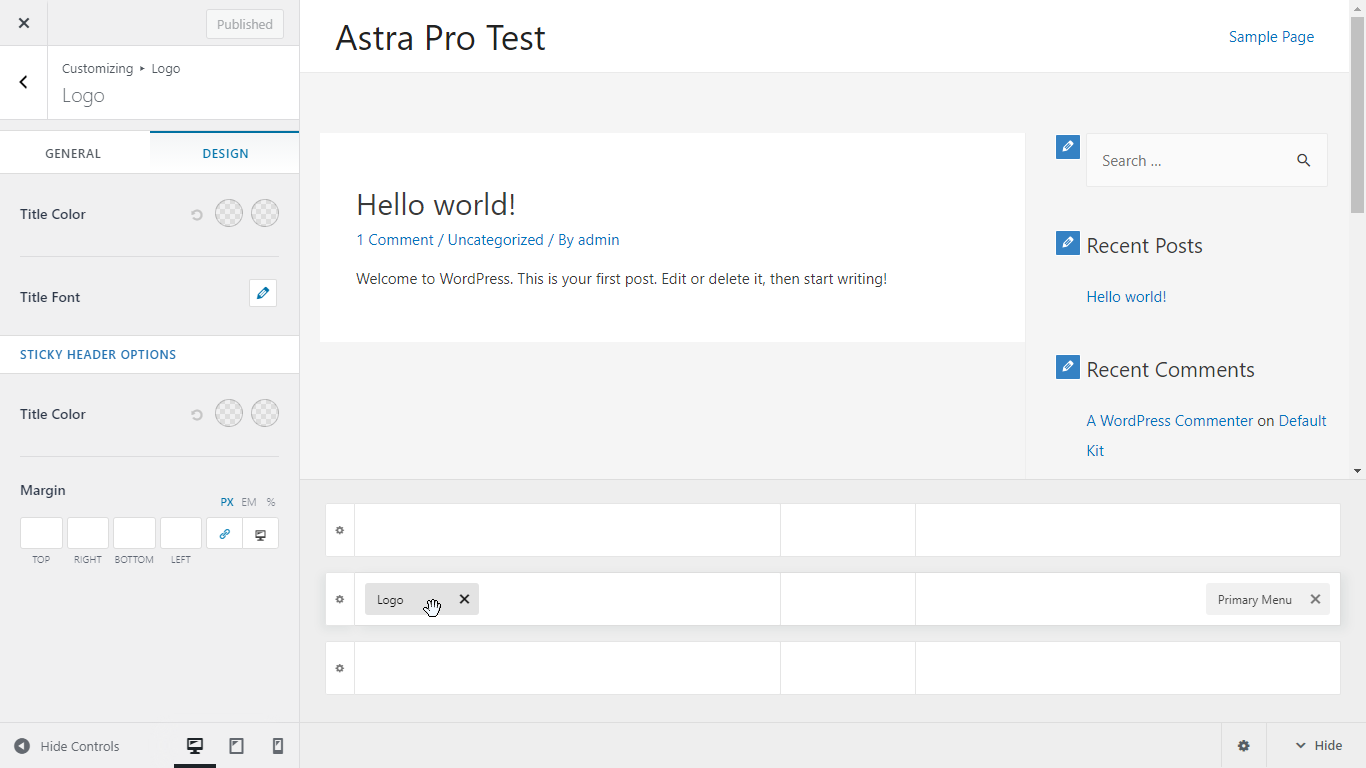Screen dimensions: 1366x768
Task: Open the sticky header Title Color normal swatch
Action: (x=229, y=413)
